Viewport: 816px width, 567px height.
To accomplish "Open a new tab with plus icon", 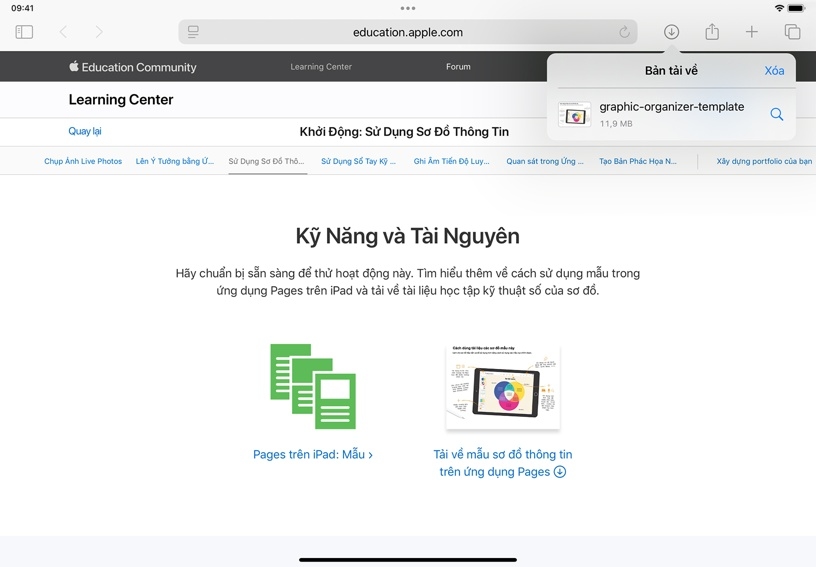I will [751, 32].
